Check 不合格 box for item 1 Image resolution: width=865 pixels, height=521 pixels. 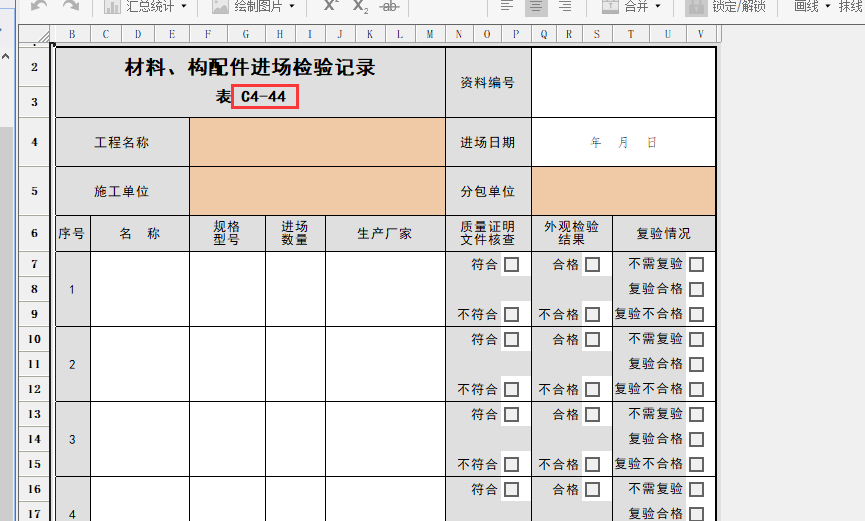click(x=592, y=314)
